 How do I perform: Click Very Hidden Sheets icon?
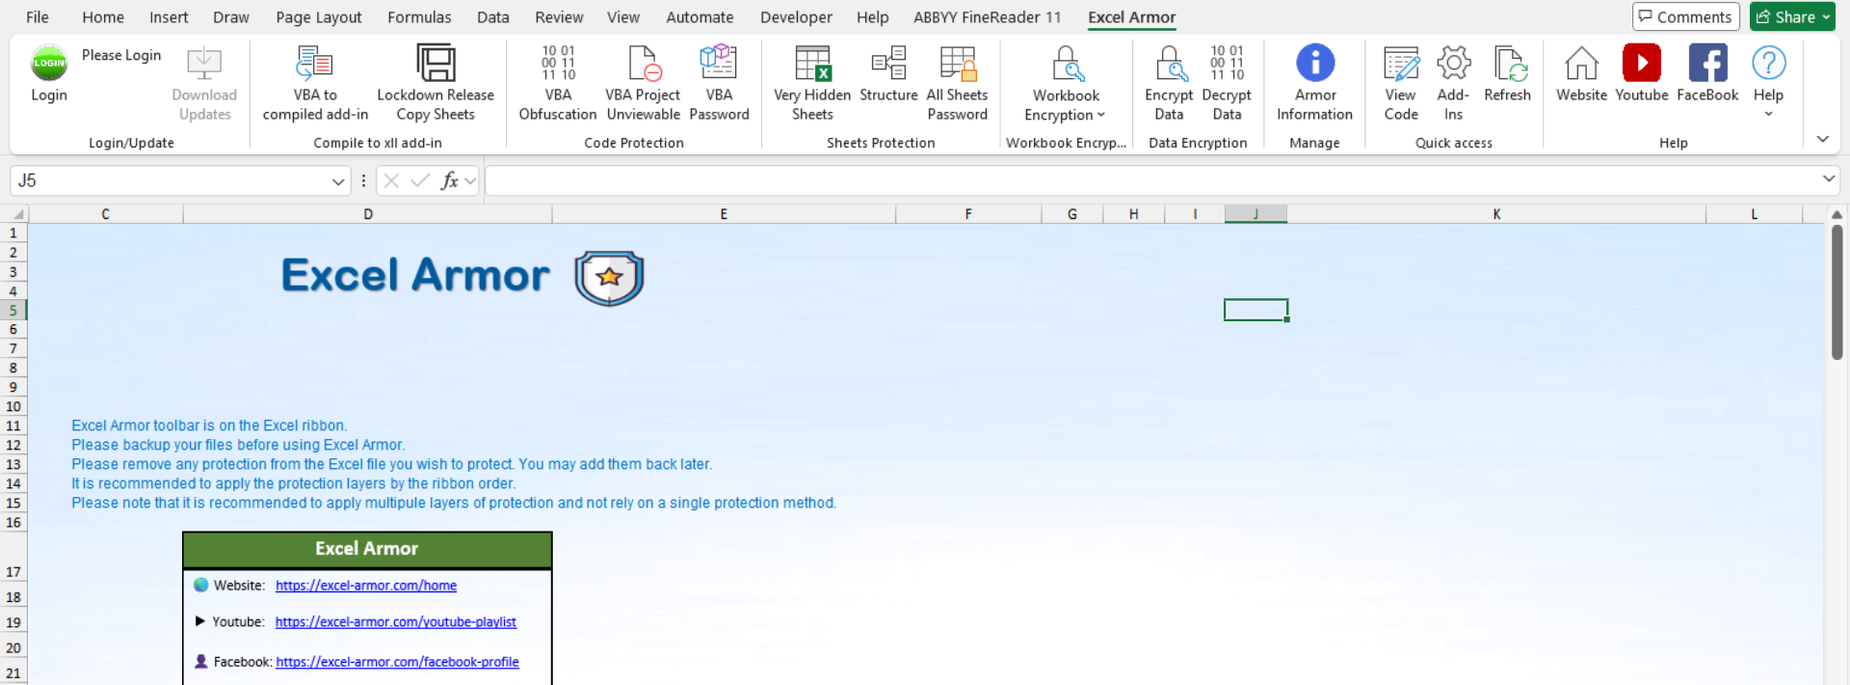812,63
